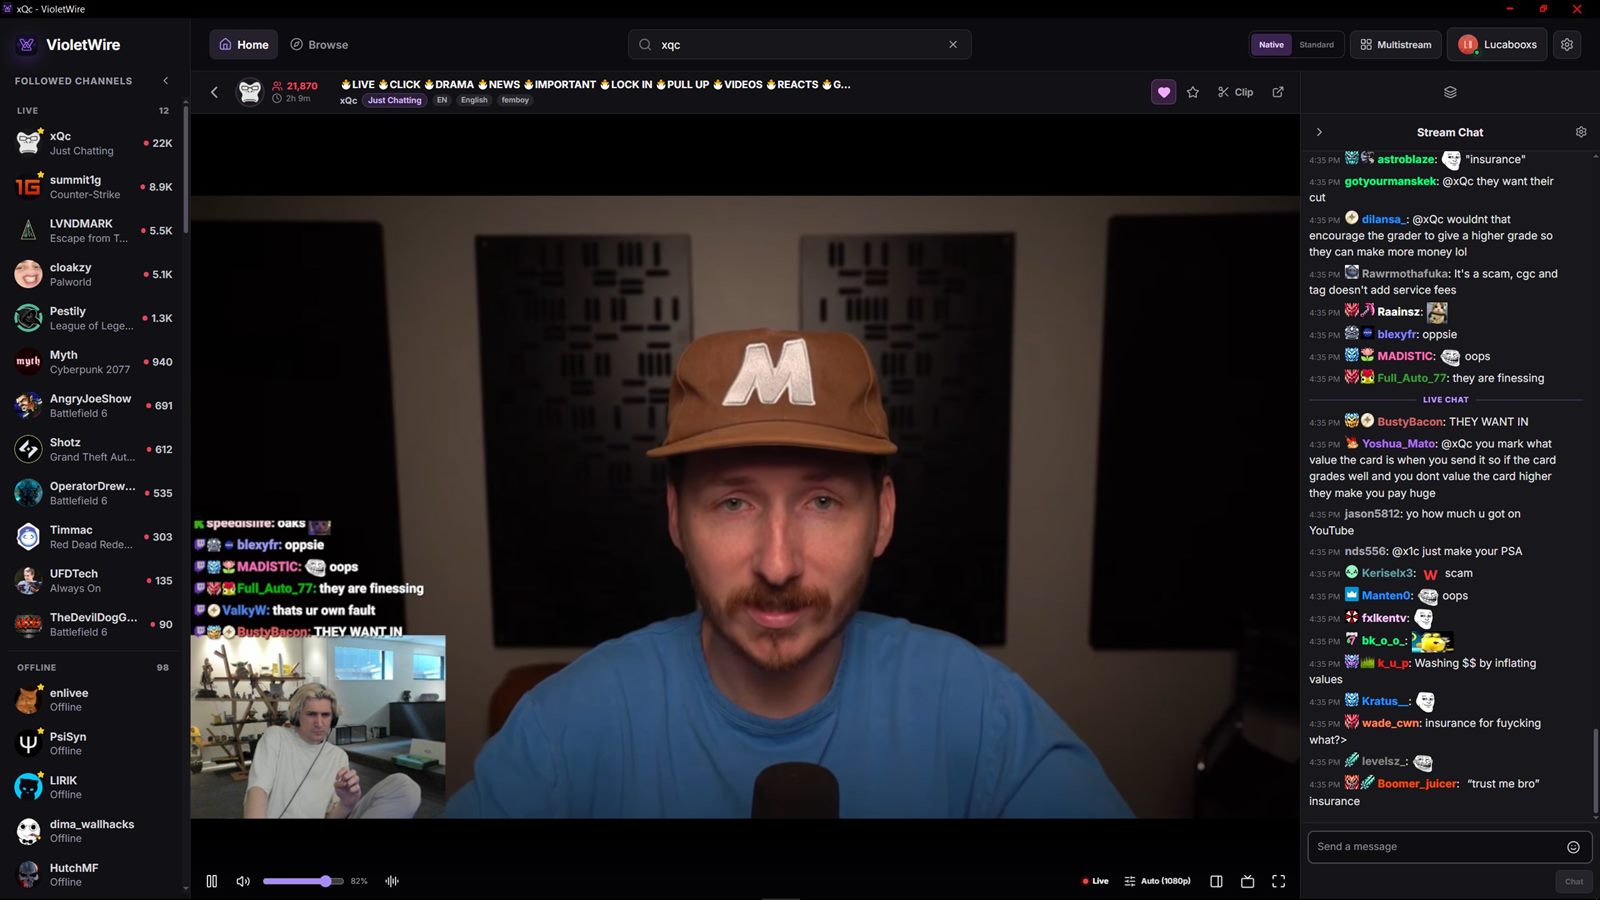Open the Home tab
The image size is (1600, 900).
[x=244, y=45]
